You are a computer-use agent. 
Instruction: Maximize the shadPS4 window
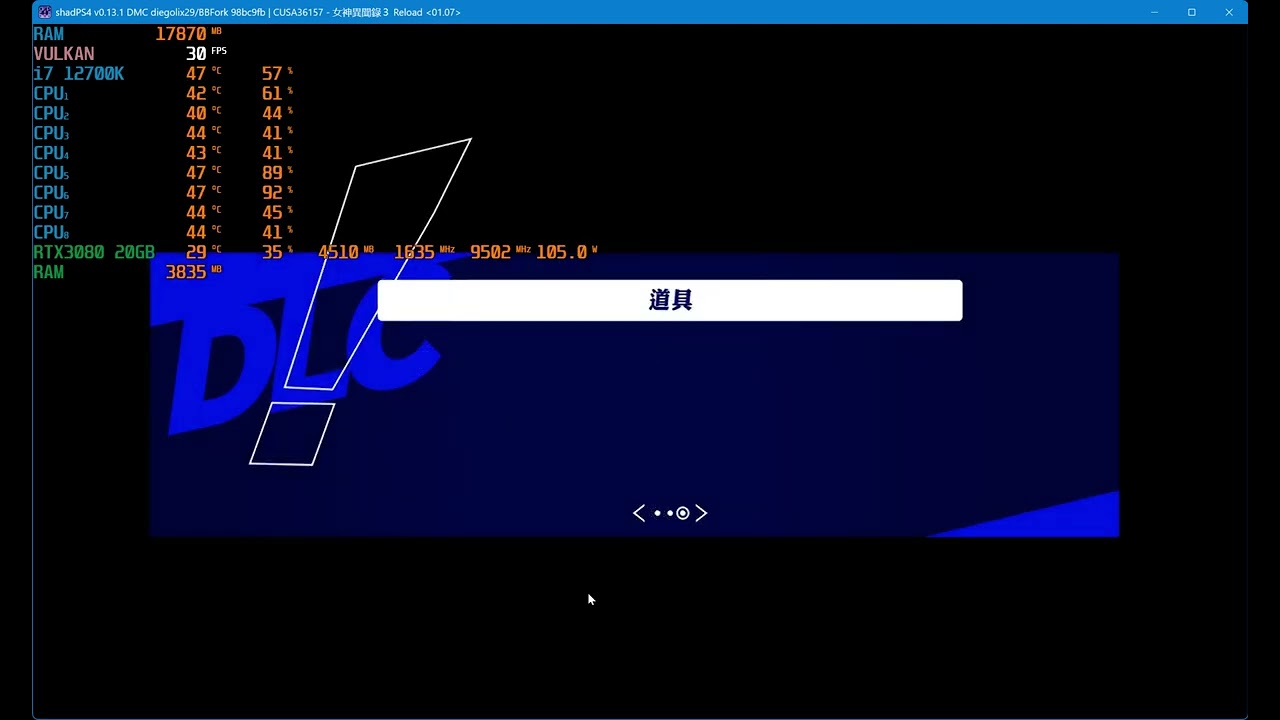1191,12
